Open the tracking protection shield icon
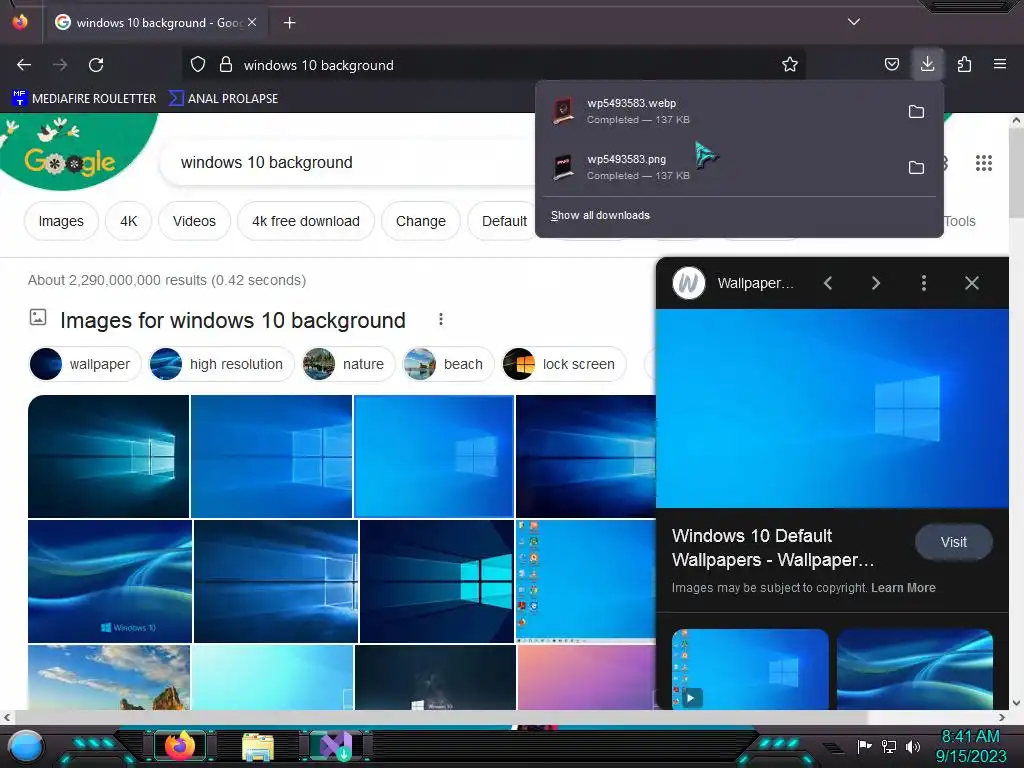 (198, 65)
